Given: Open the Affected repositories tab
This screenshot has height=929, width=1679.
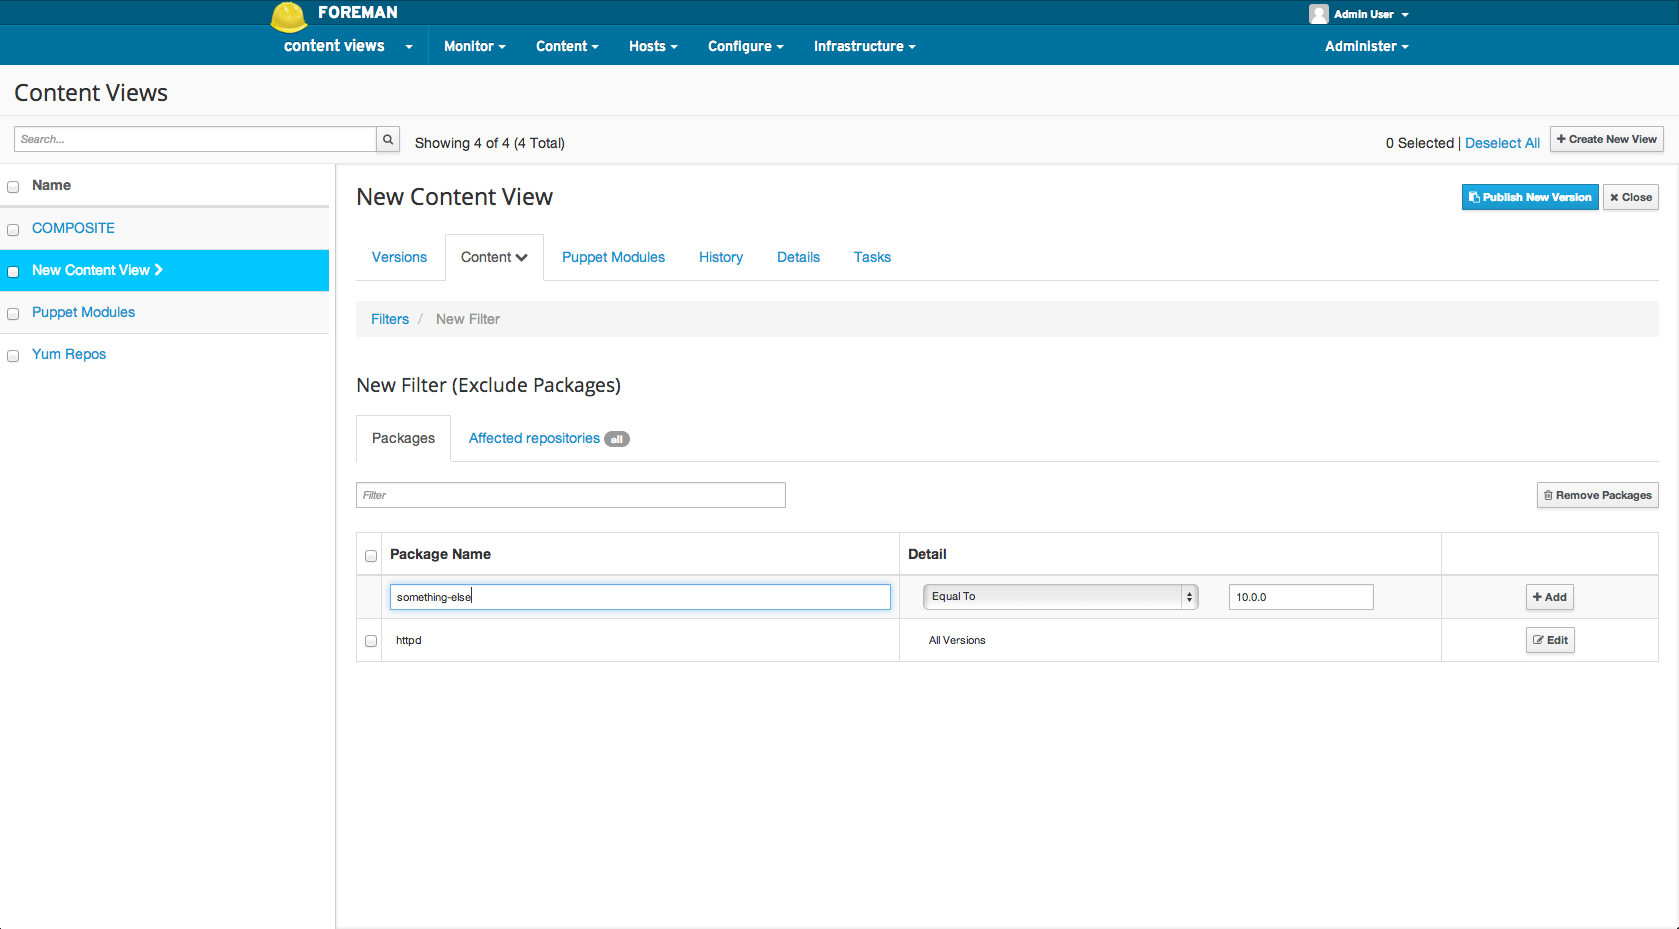Looking at the screenshot, I should click(534, 438).
